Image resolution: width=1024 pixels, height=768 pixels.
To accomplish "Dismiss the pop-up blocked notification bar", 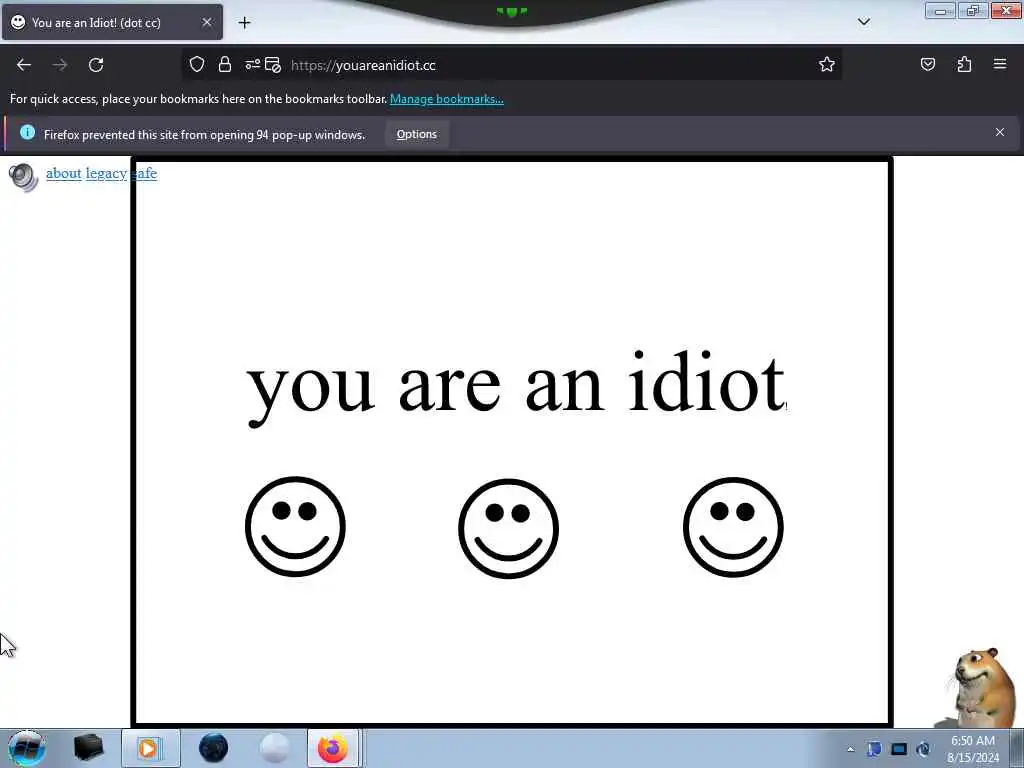I will [1000, 133].
